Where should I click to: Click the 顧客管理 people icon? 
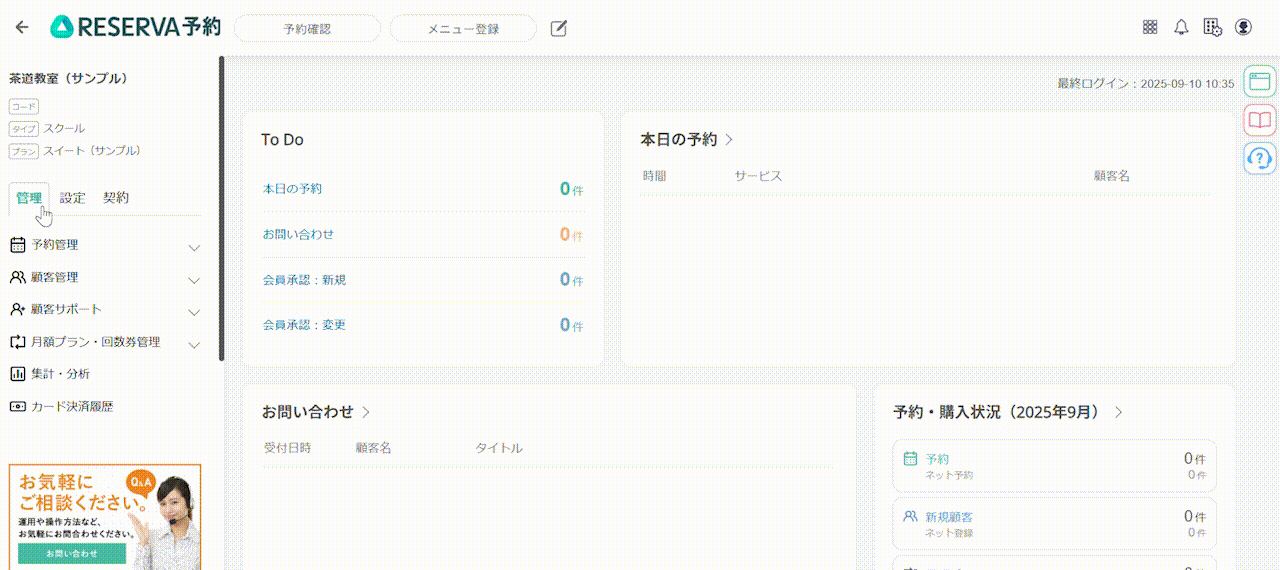point(17,277)
